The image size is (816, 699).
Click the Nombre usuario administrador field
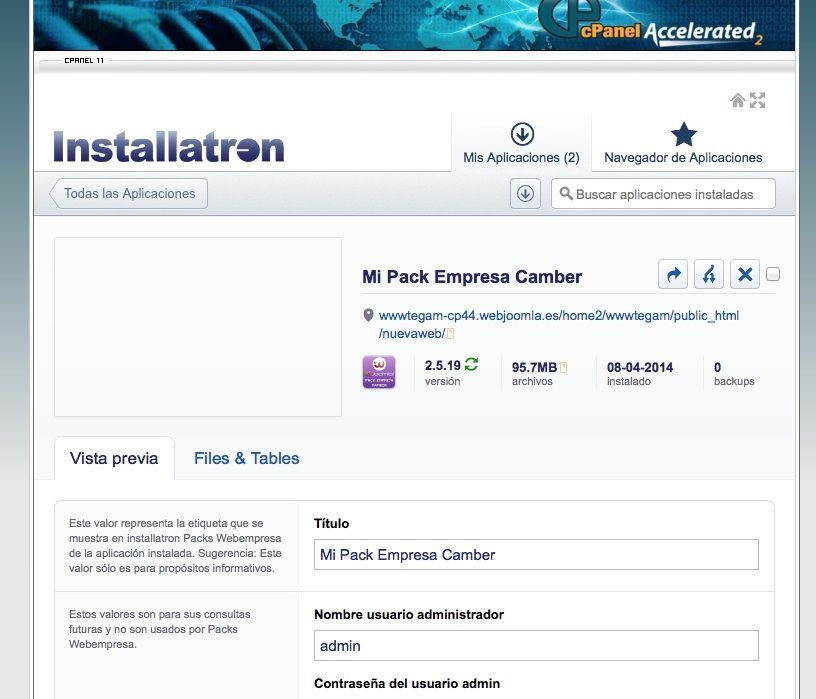[x=536, y=645]
